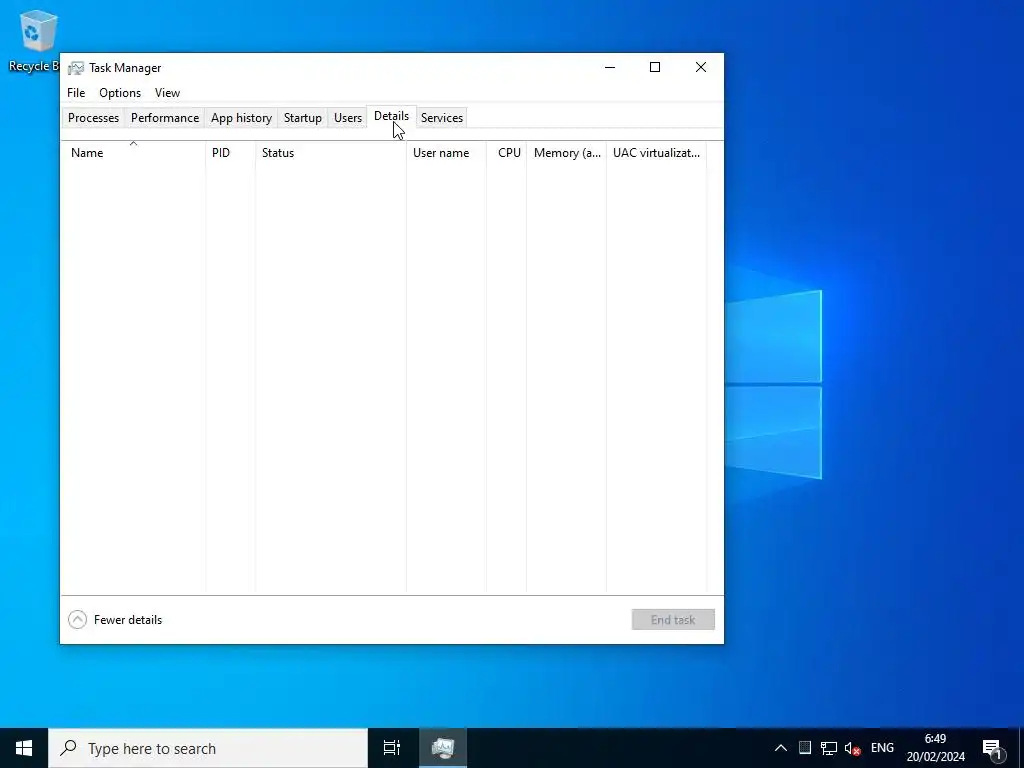1024x768 pixels.
Task: Sort by the User name column
Action: coord(447,153)
